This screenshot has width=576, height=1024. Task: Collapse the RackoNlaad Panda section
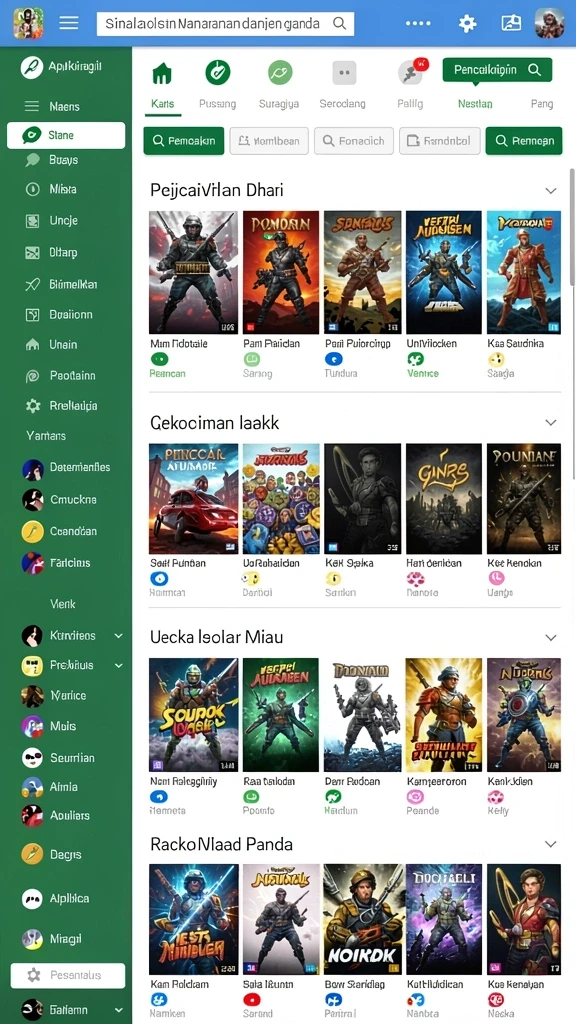(551, 844)
